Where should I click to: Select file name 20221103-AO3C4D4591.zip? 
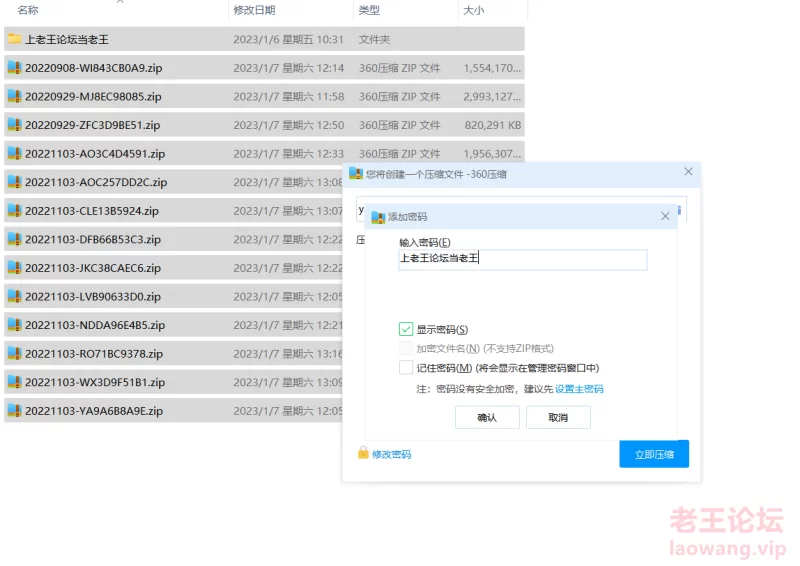[x=95, y=154]
